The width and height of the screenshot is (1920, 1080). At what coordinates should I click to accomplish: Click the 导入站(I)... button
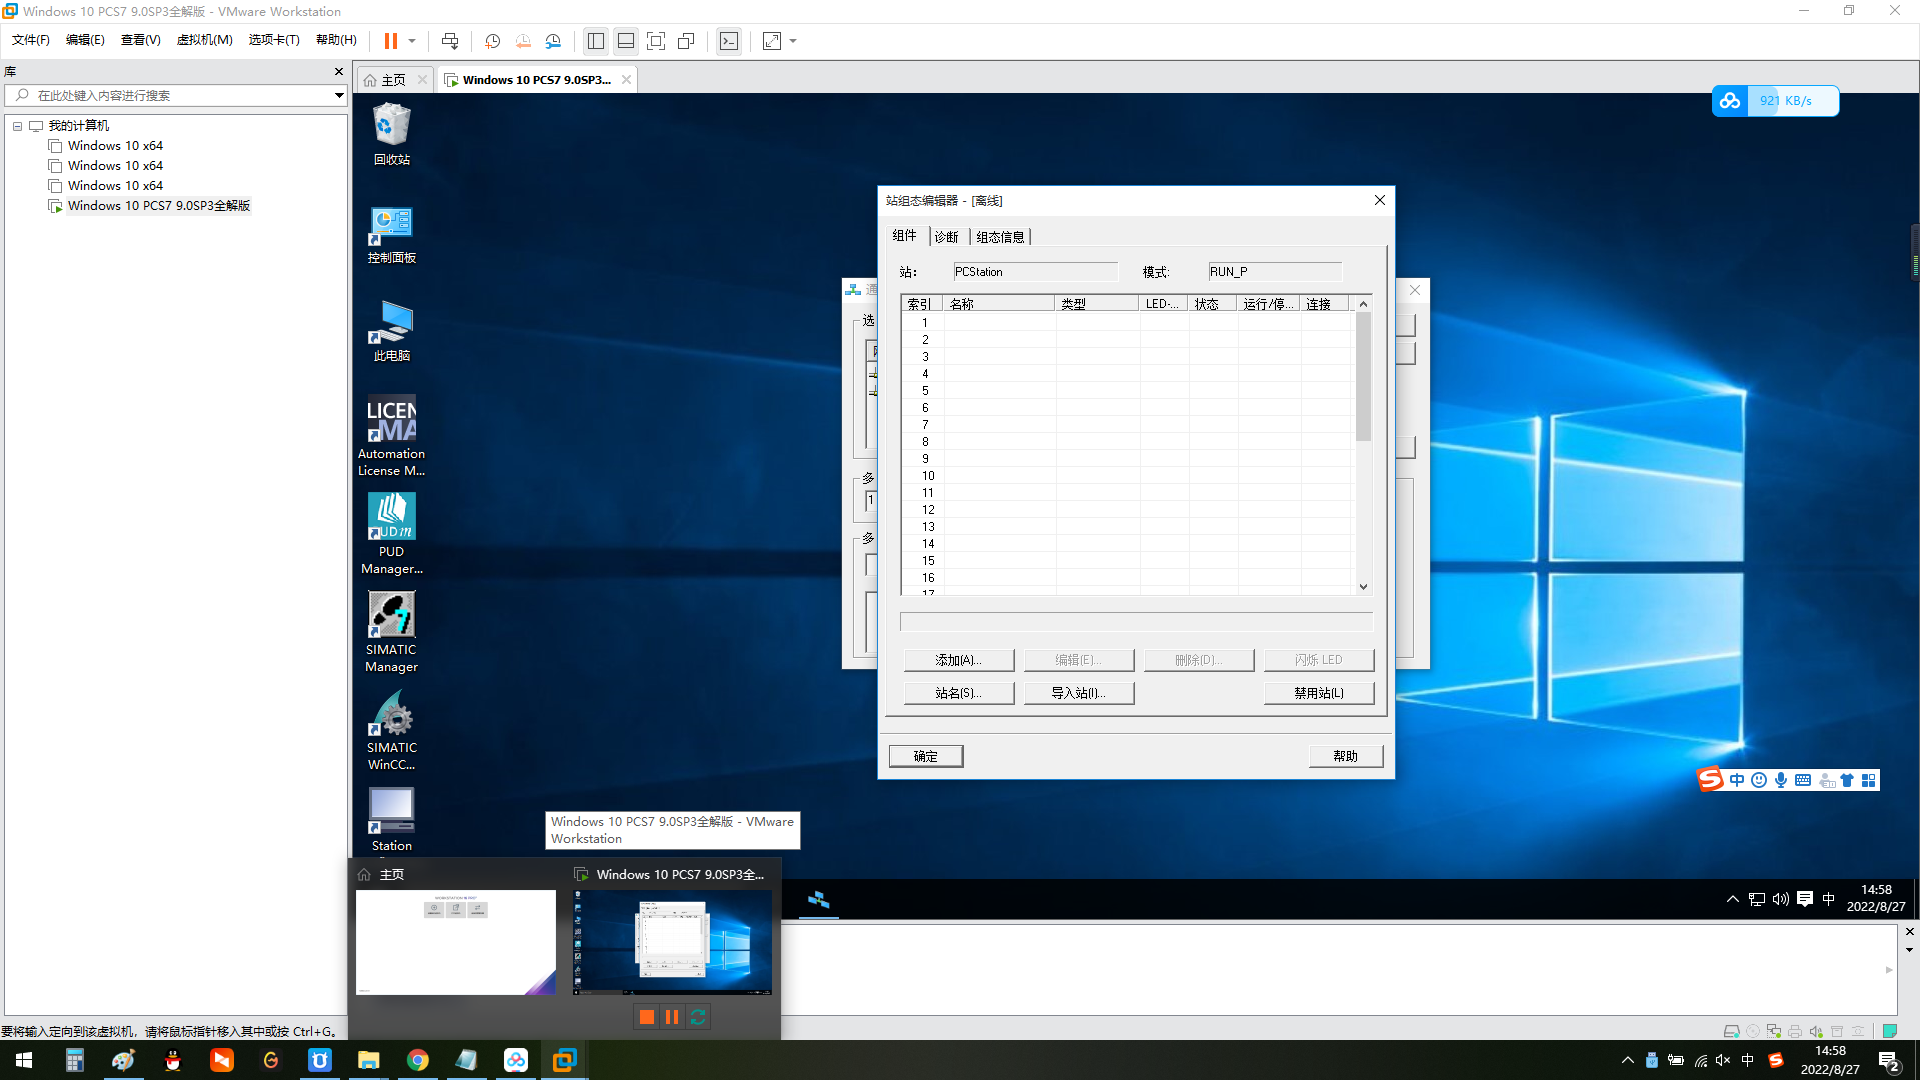(x=1079, y=693)
